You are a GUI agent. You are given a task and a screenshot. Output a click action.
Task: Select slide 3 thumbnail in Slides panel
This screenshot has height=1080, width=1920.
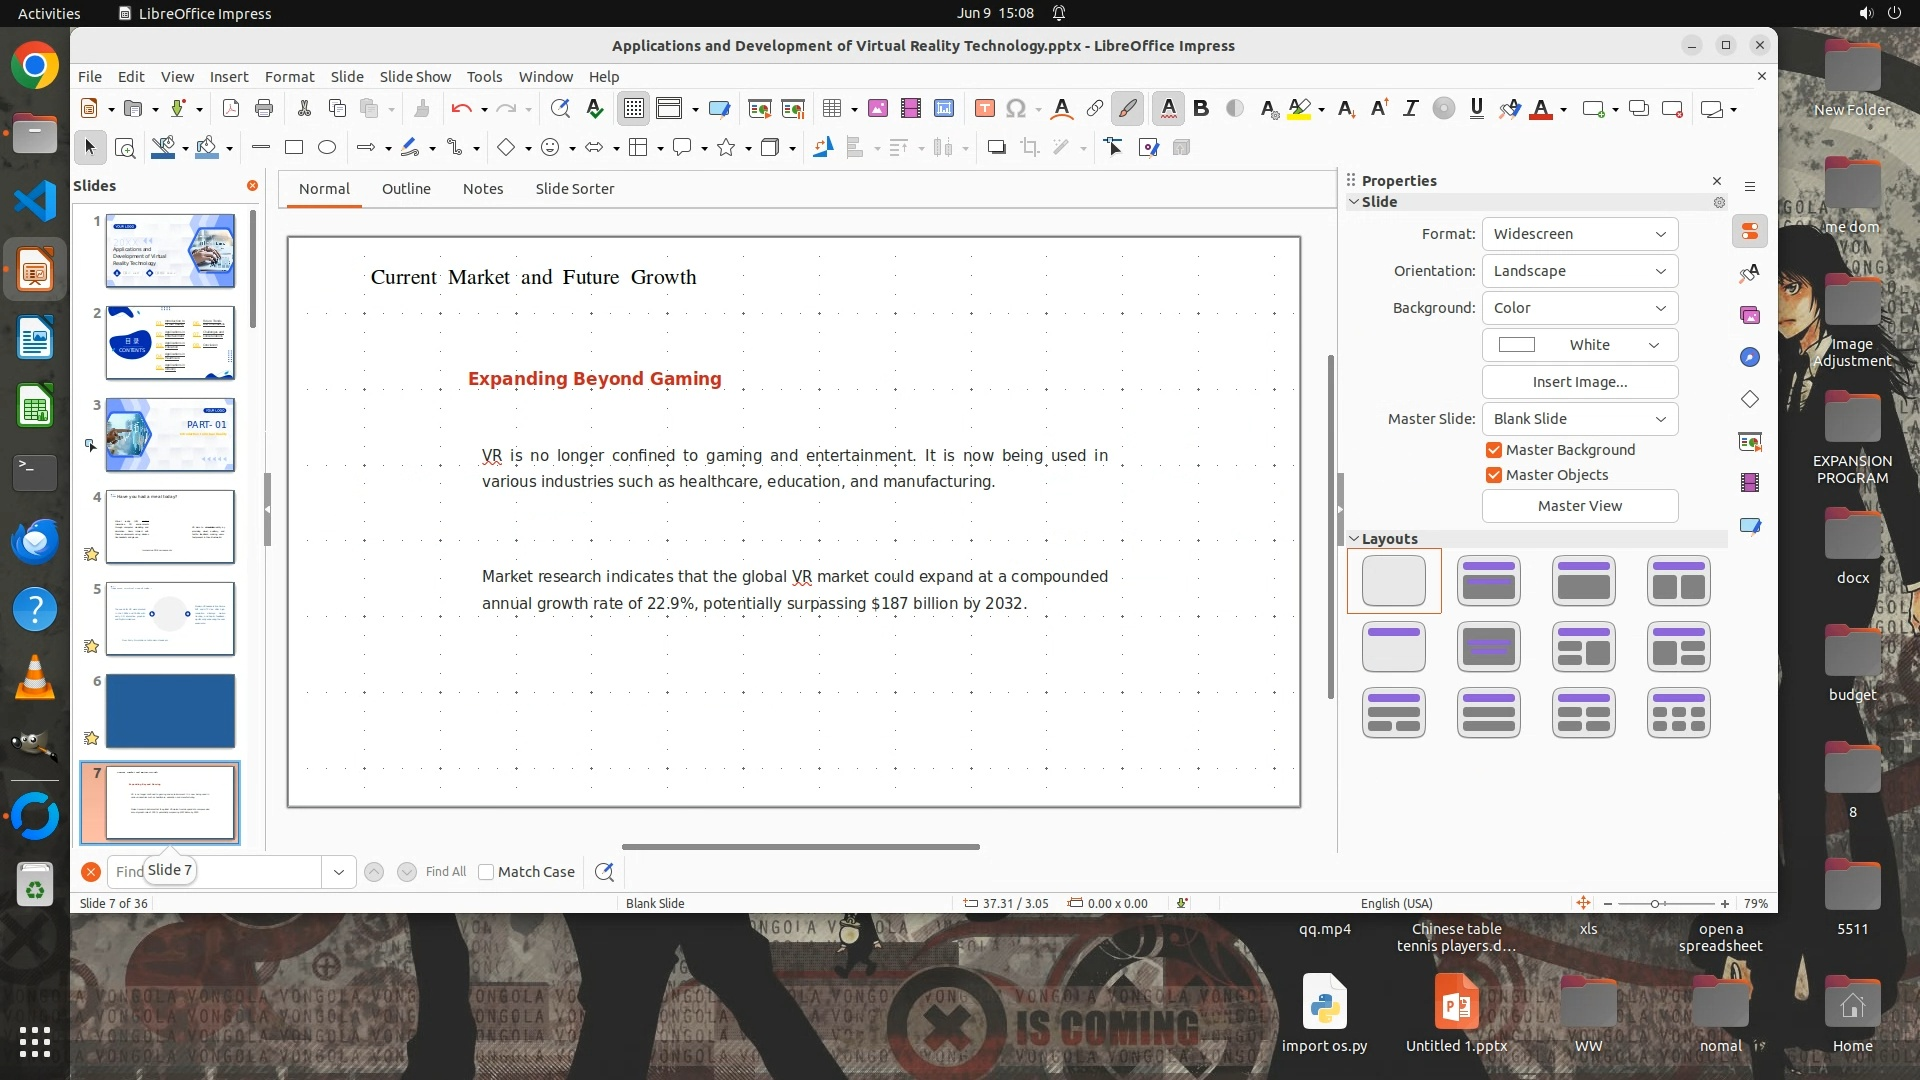tap(170, 435)
